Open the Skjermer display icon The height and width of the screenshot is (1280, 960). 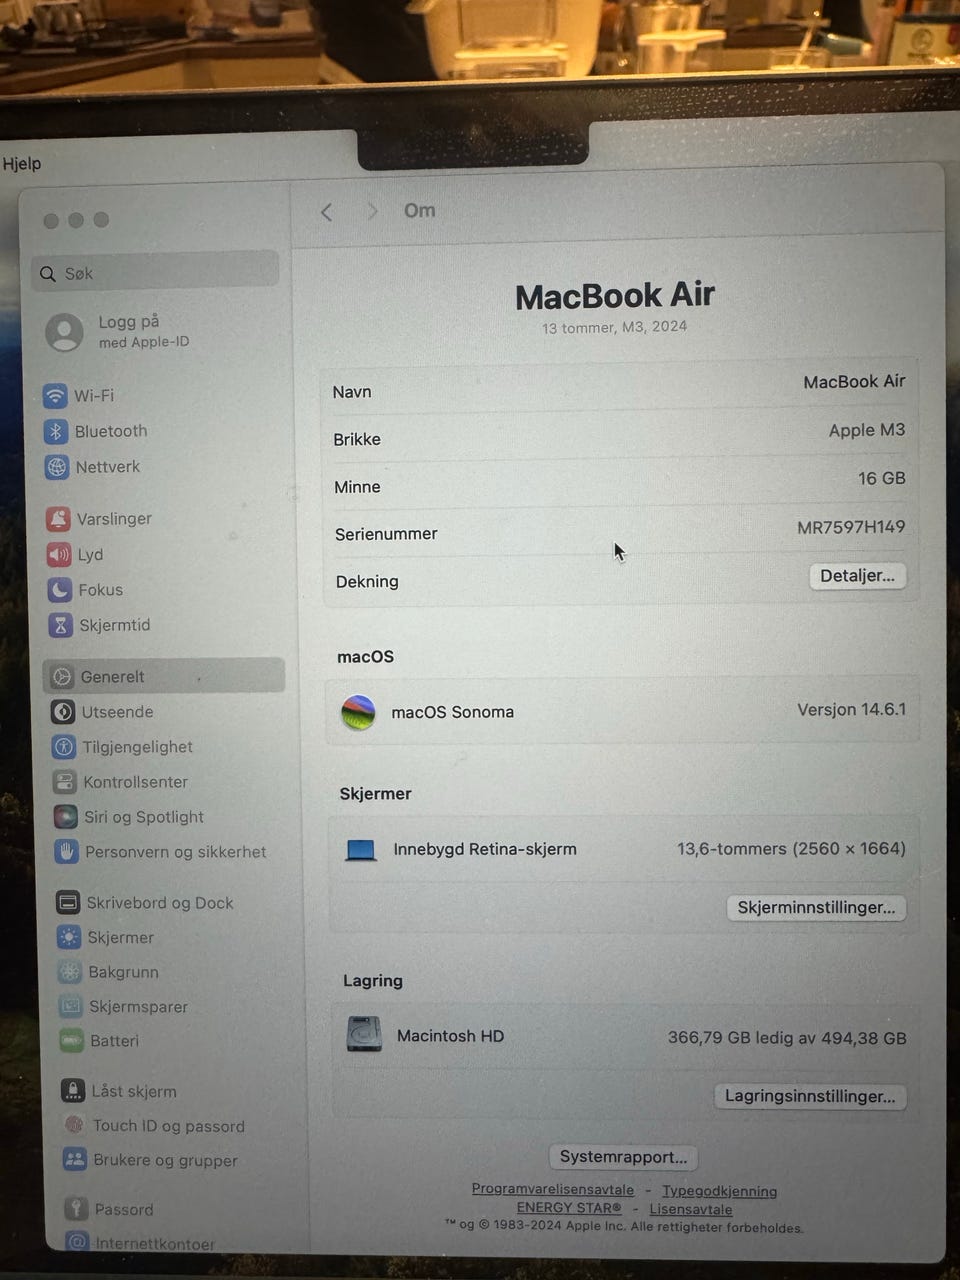point(69,937)
